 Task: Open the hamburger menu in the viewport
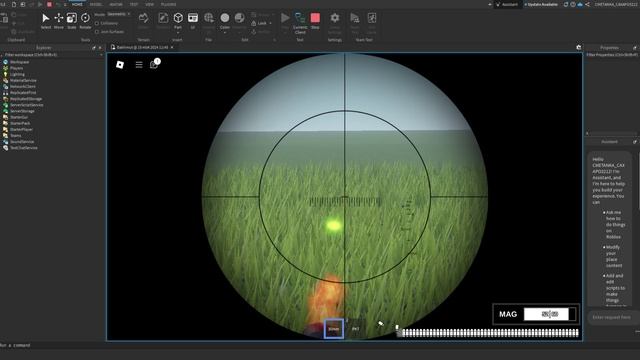139,64
